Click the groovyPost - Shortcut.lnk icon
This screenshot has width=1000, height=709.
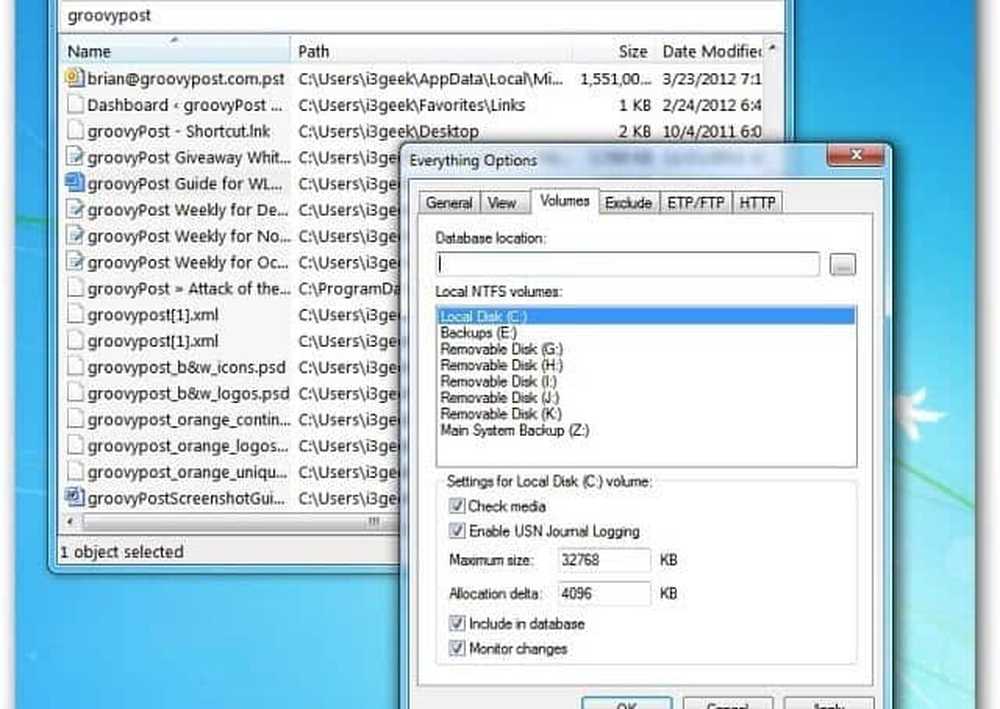(74, 131)
